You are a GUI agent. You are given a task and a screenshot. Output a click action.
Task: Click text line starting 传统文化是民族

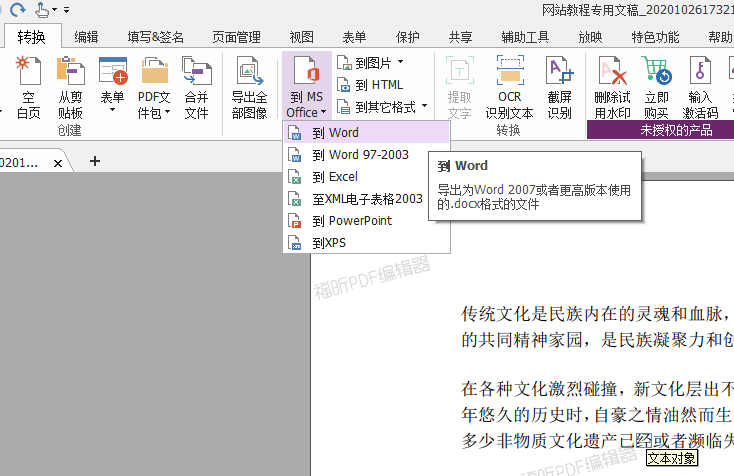click(x=597, y=314)
